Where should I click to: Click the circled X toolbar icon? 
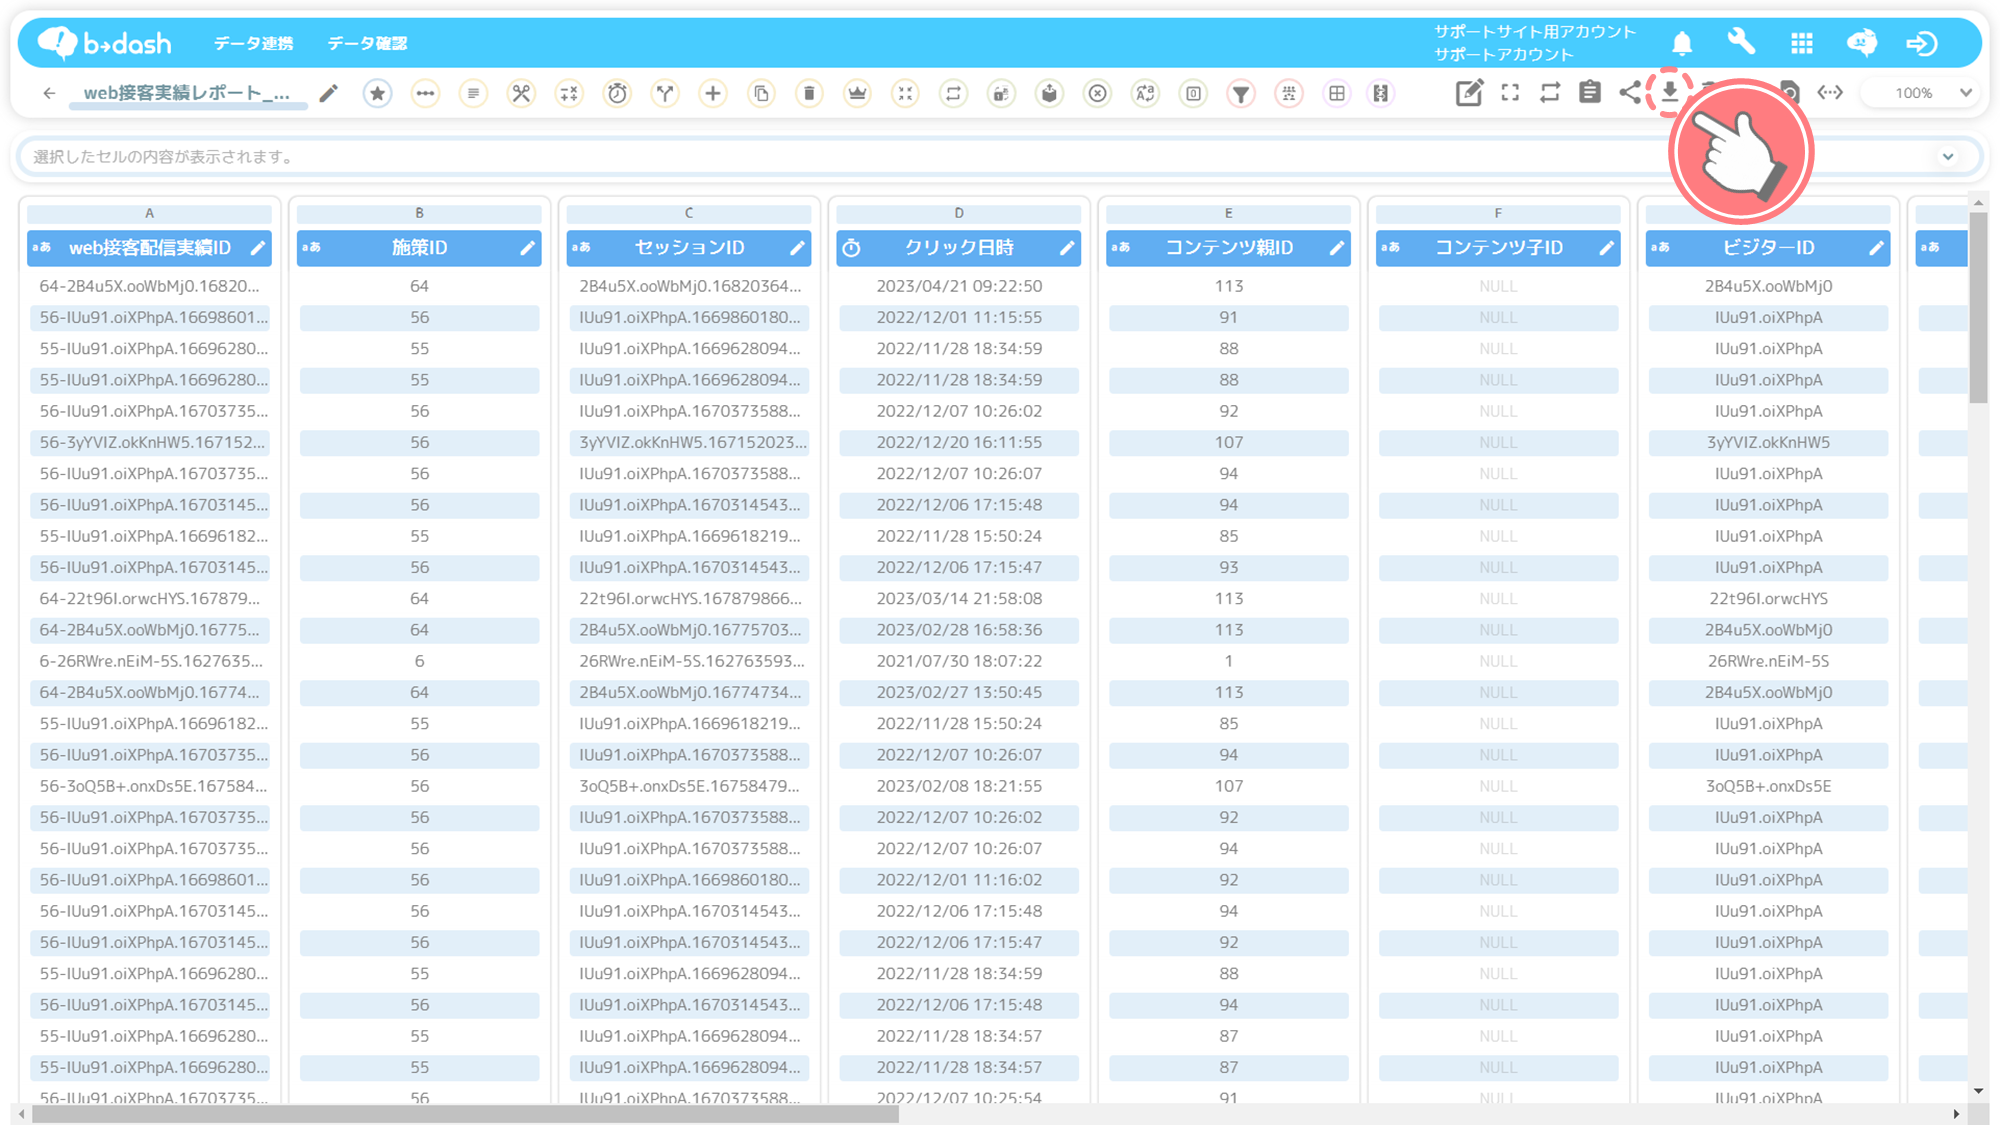click(x=1097, y=93)
